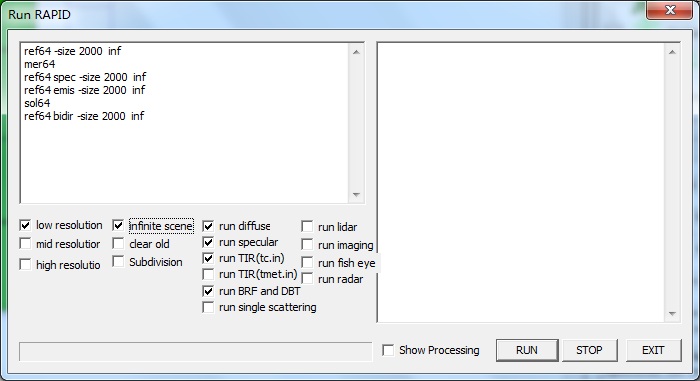This screenshot has width=700, height=381.
Task: Enable the Subdivision checkbox
Action: tap(118, 262)
